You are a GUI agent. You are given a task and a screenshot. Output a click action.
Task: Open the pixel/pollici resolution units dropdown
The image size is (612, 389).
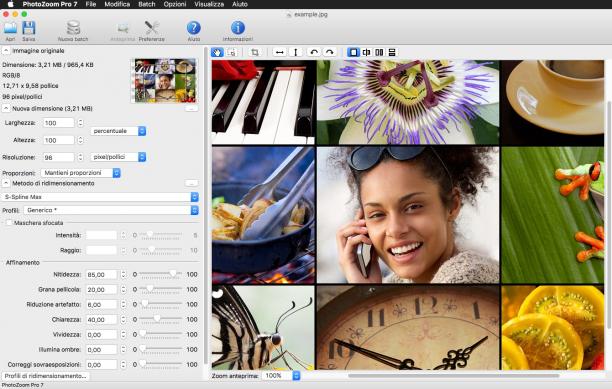pyautogui.click(x=118, y=157)
